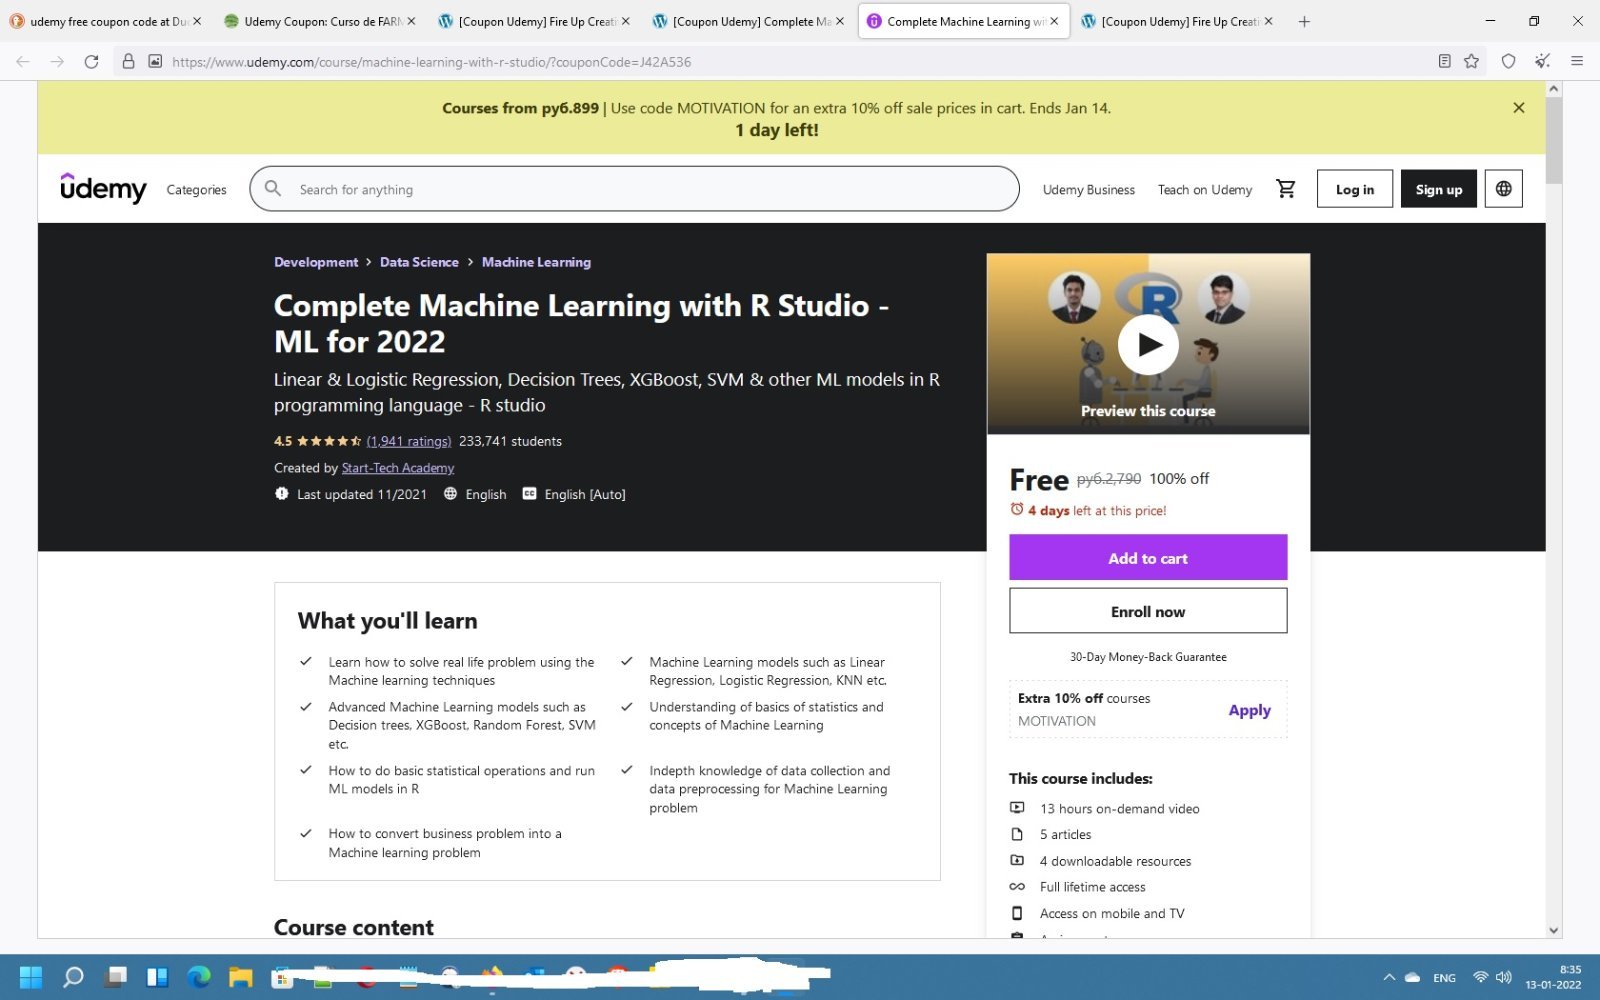Screen dimensions: 1600x1000
Task: Click the 'Course content' heading
Action: point(354,927)
